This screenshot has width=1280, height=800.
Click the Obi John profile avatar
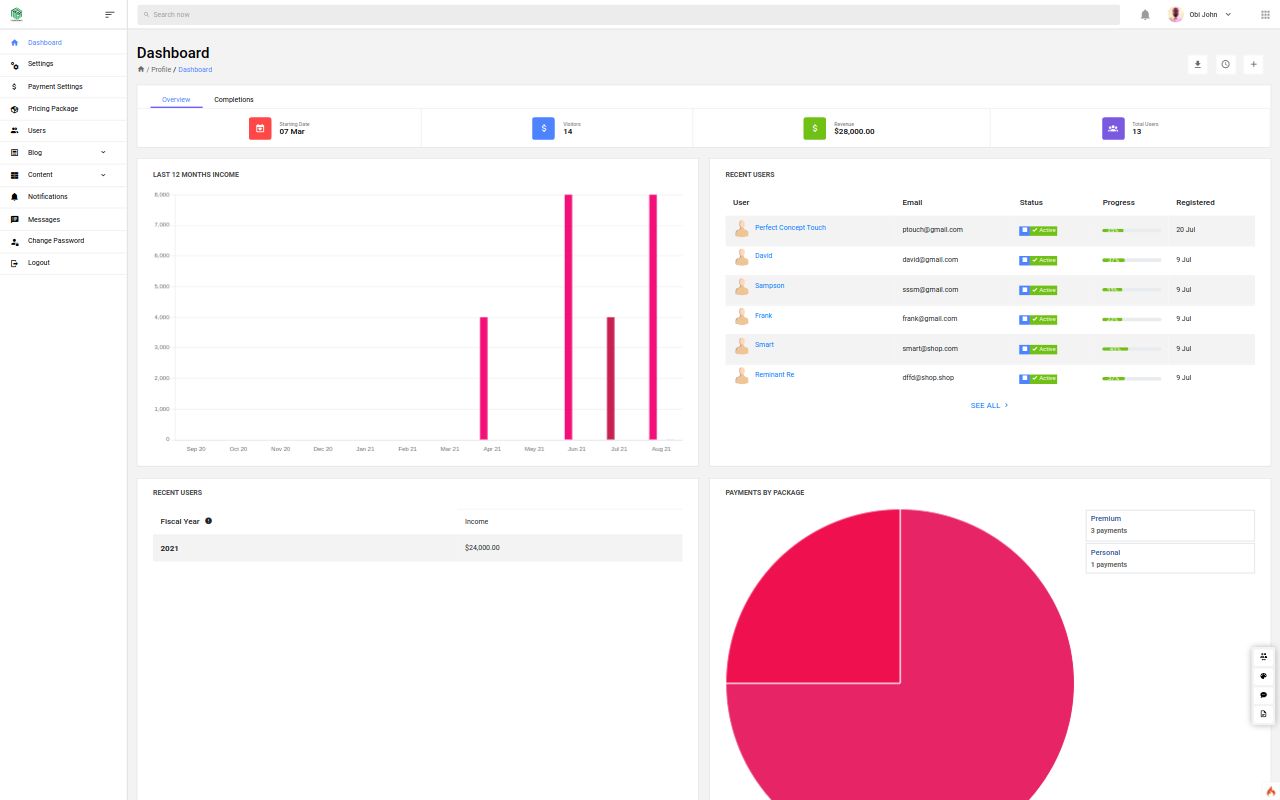point(1175,15)
